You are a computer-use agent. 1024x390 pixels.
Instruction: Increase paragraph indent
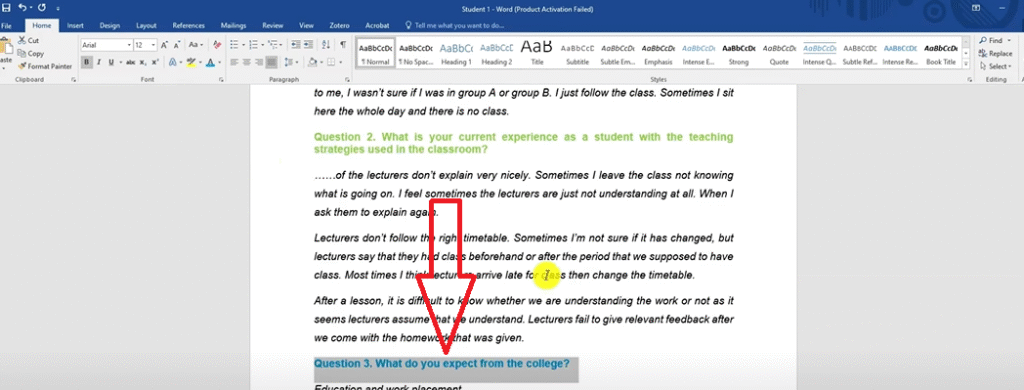coord(308,45)
